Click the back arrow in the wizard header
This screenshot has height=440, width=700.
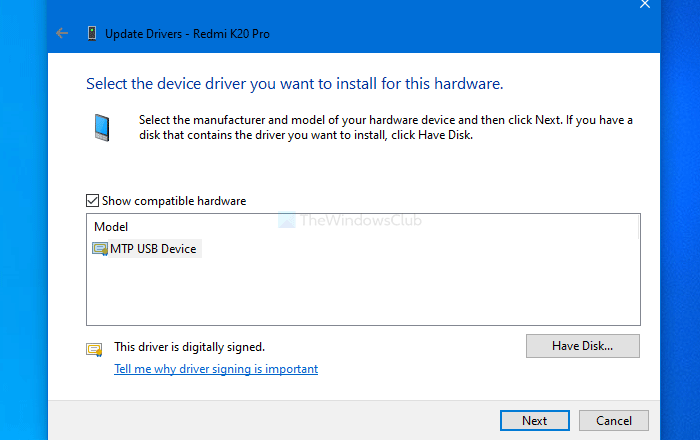[x=62, y=33]
